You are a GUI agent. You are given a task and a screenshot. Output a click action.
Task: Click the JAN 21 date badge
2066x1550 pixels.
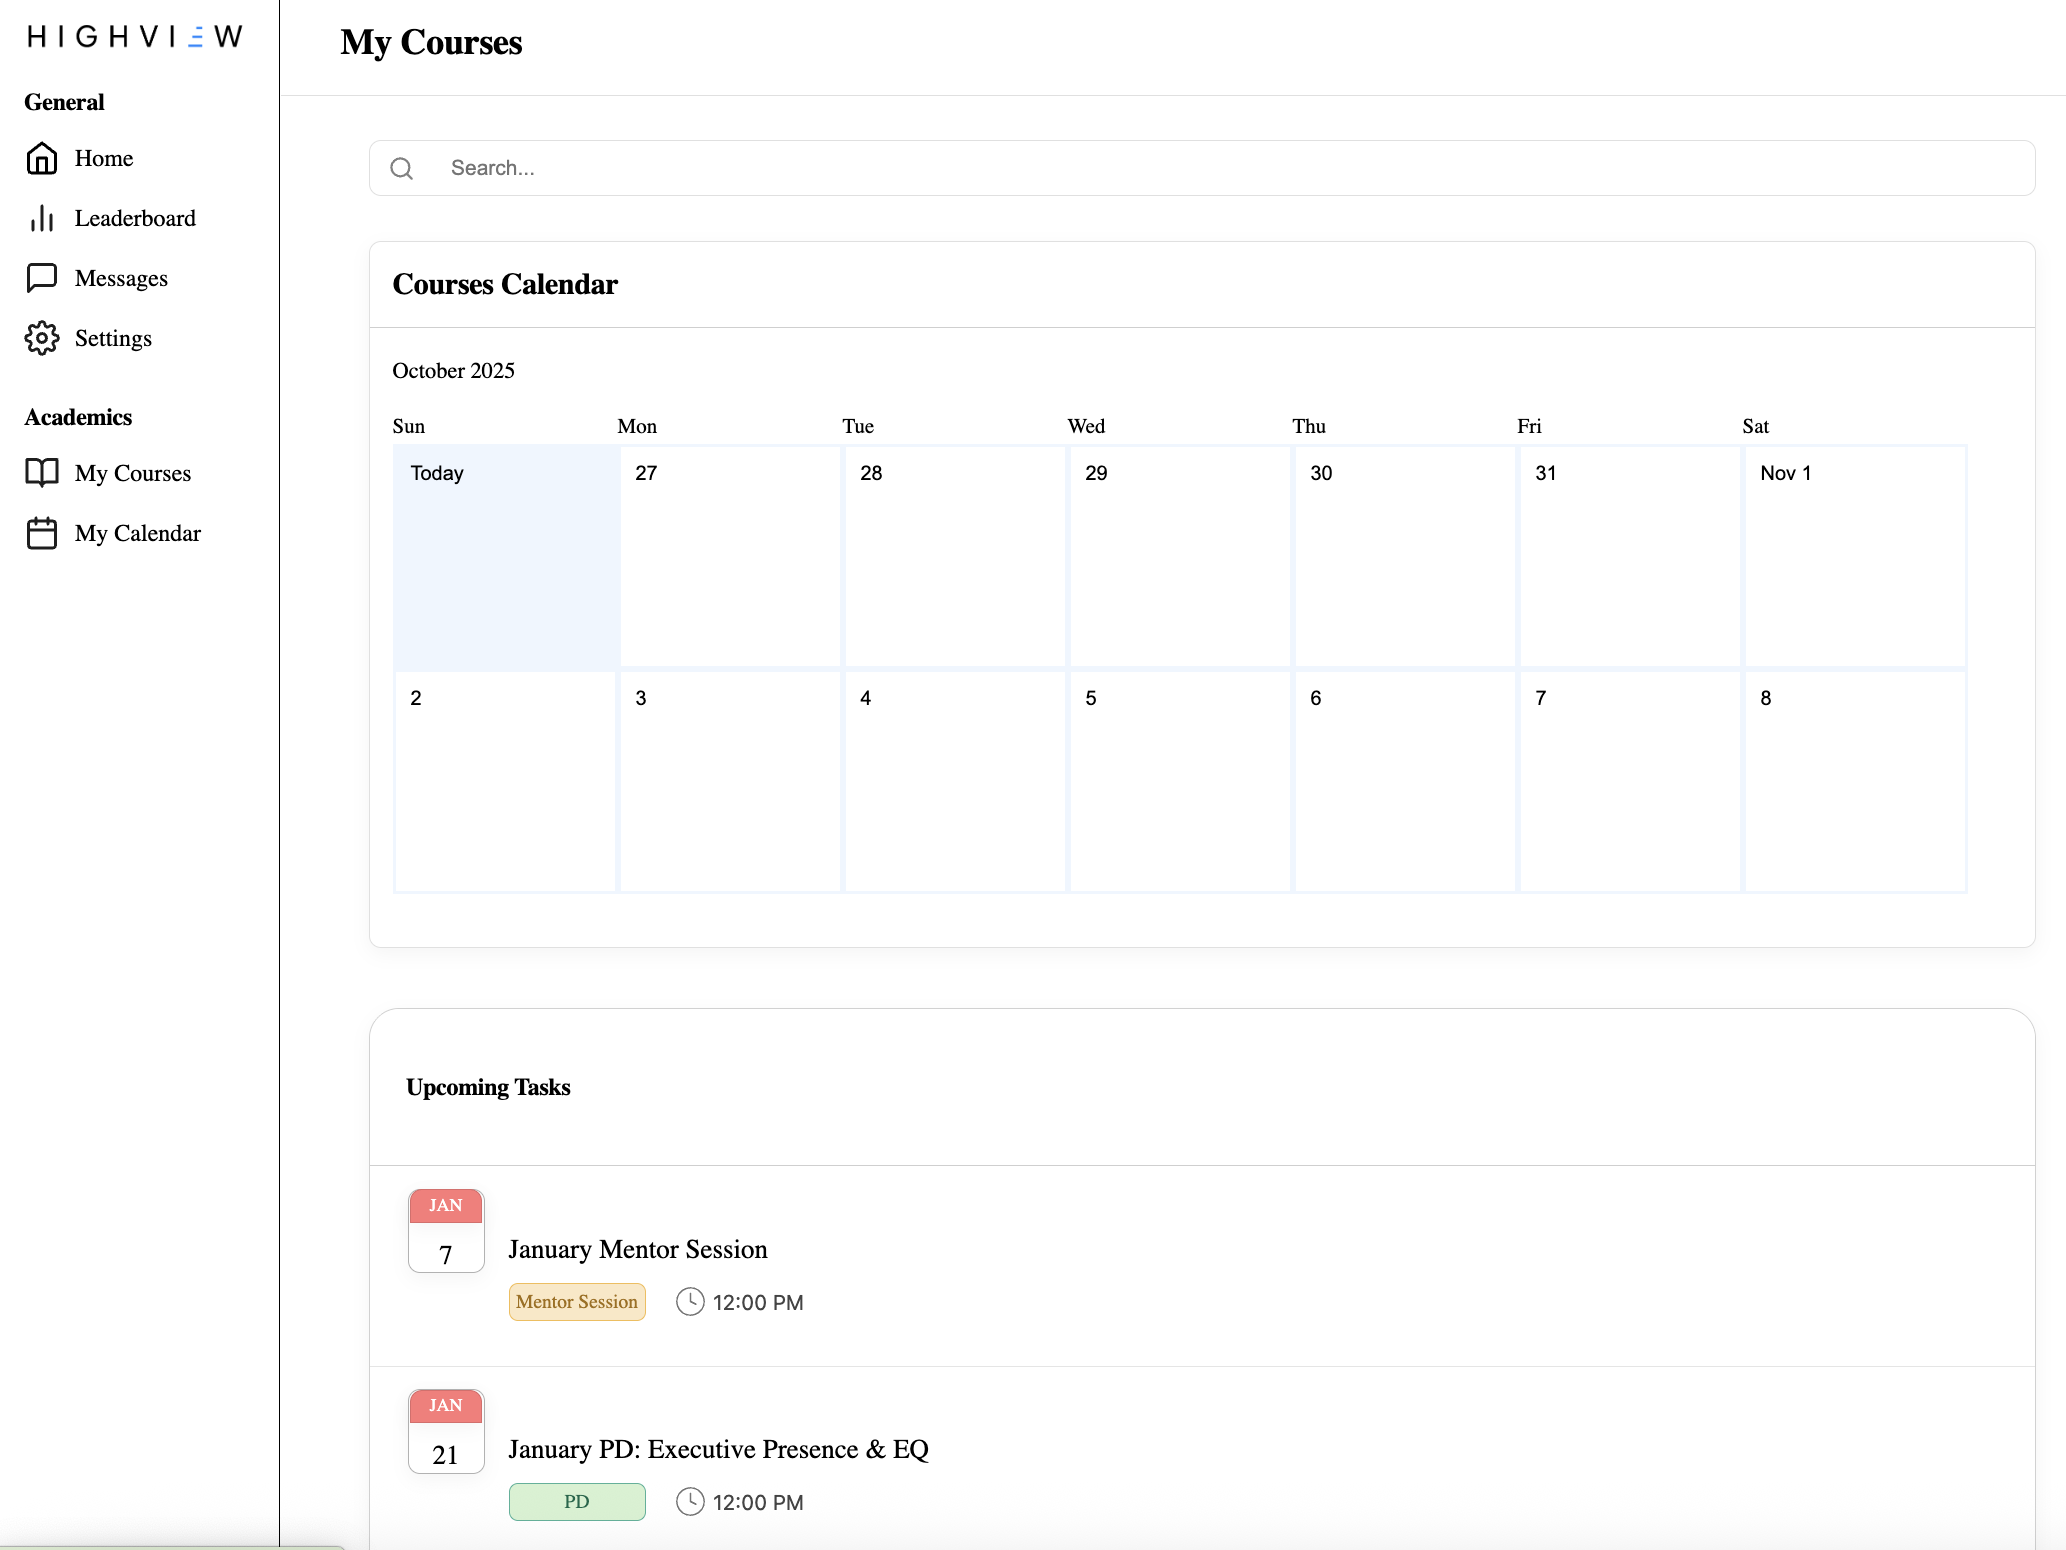(x=446, y=1430)
